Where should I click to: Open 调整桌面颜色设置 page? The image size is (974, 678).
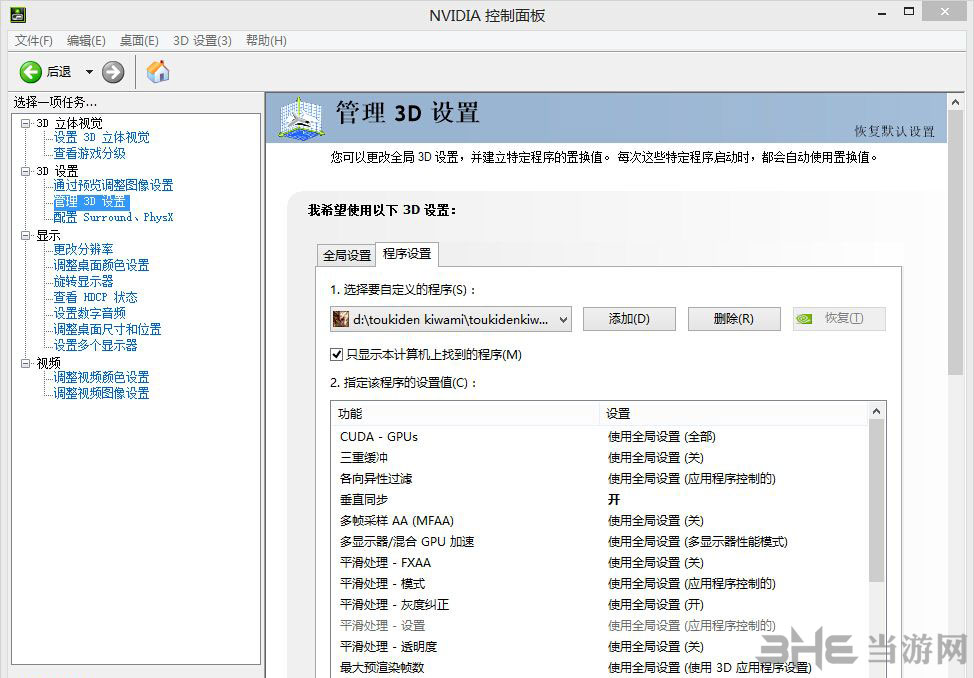coord(101,265)
